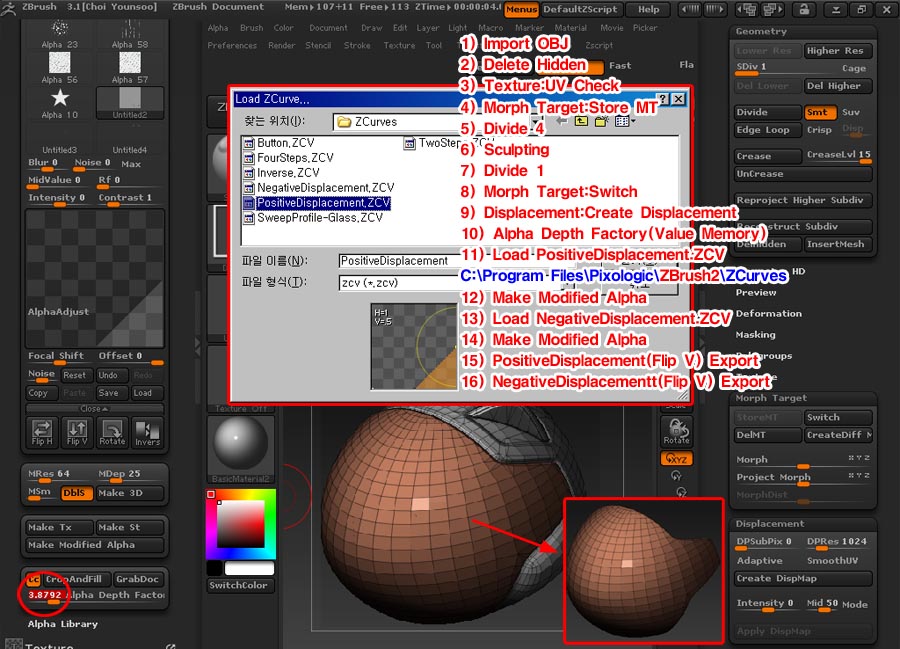Open the Document menu
Screen dimensions: 900x649
pyautogui.click(x=328, y=28)
